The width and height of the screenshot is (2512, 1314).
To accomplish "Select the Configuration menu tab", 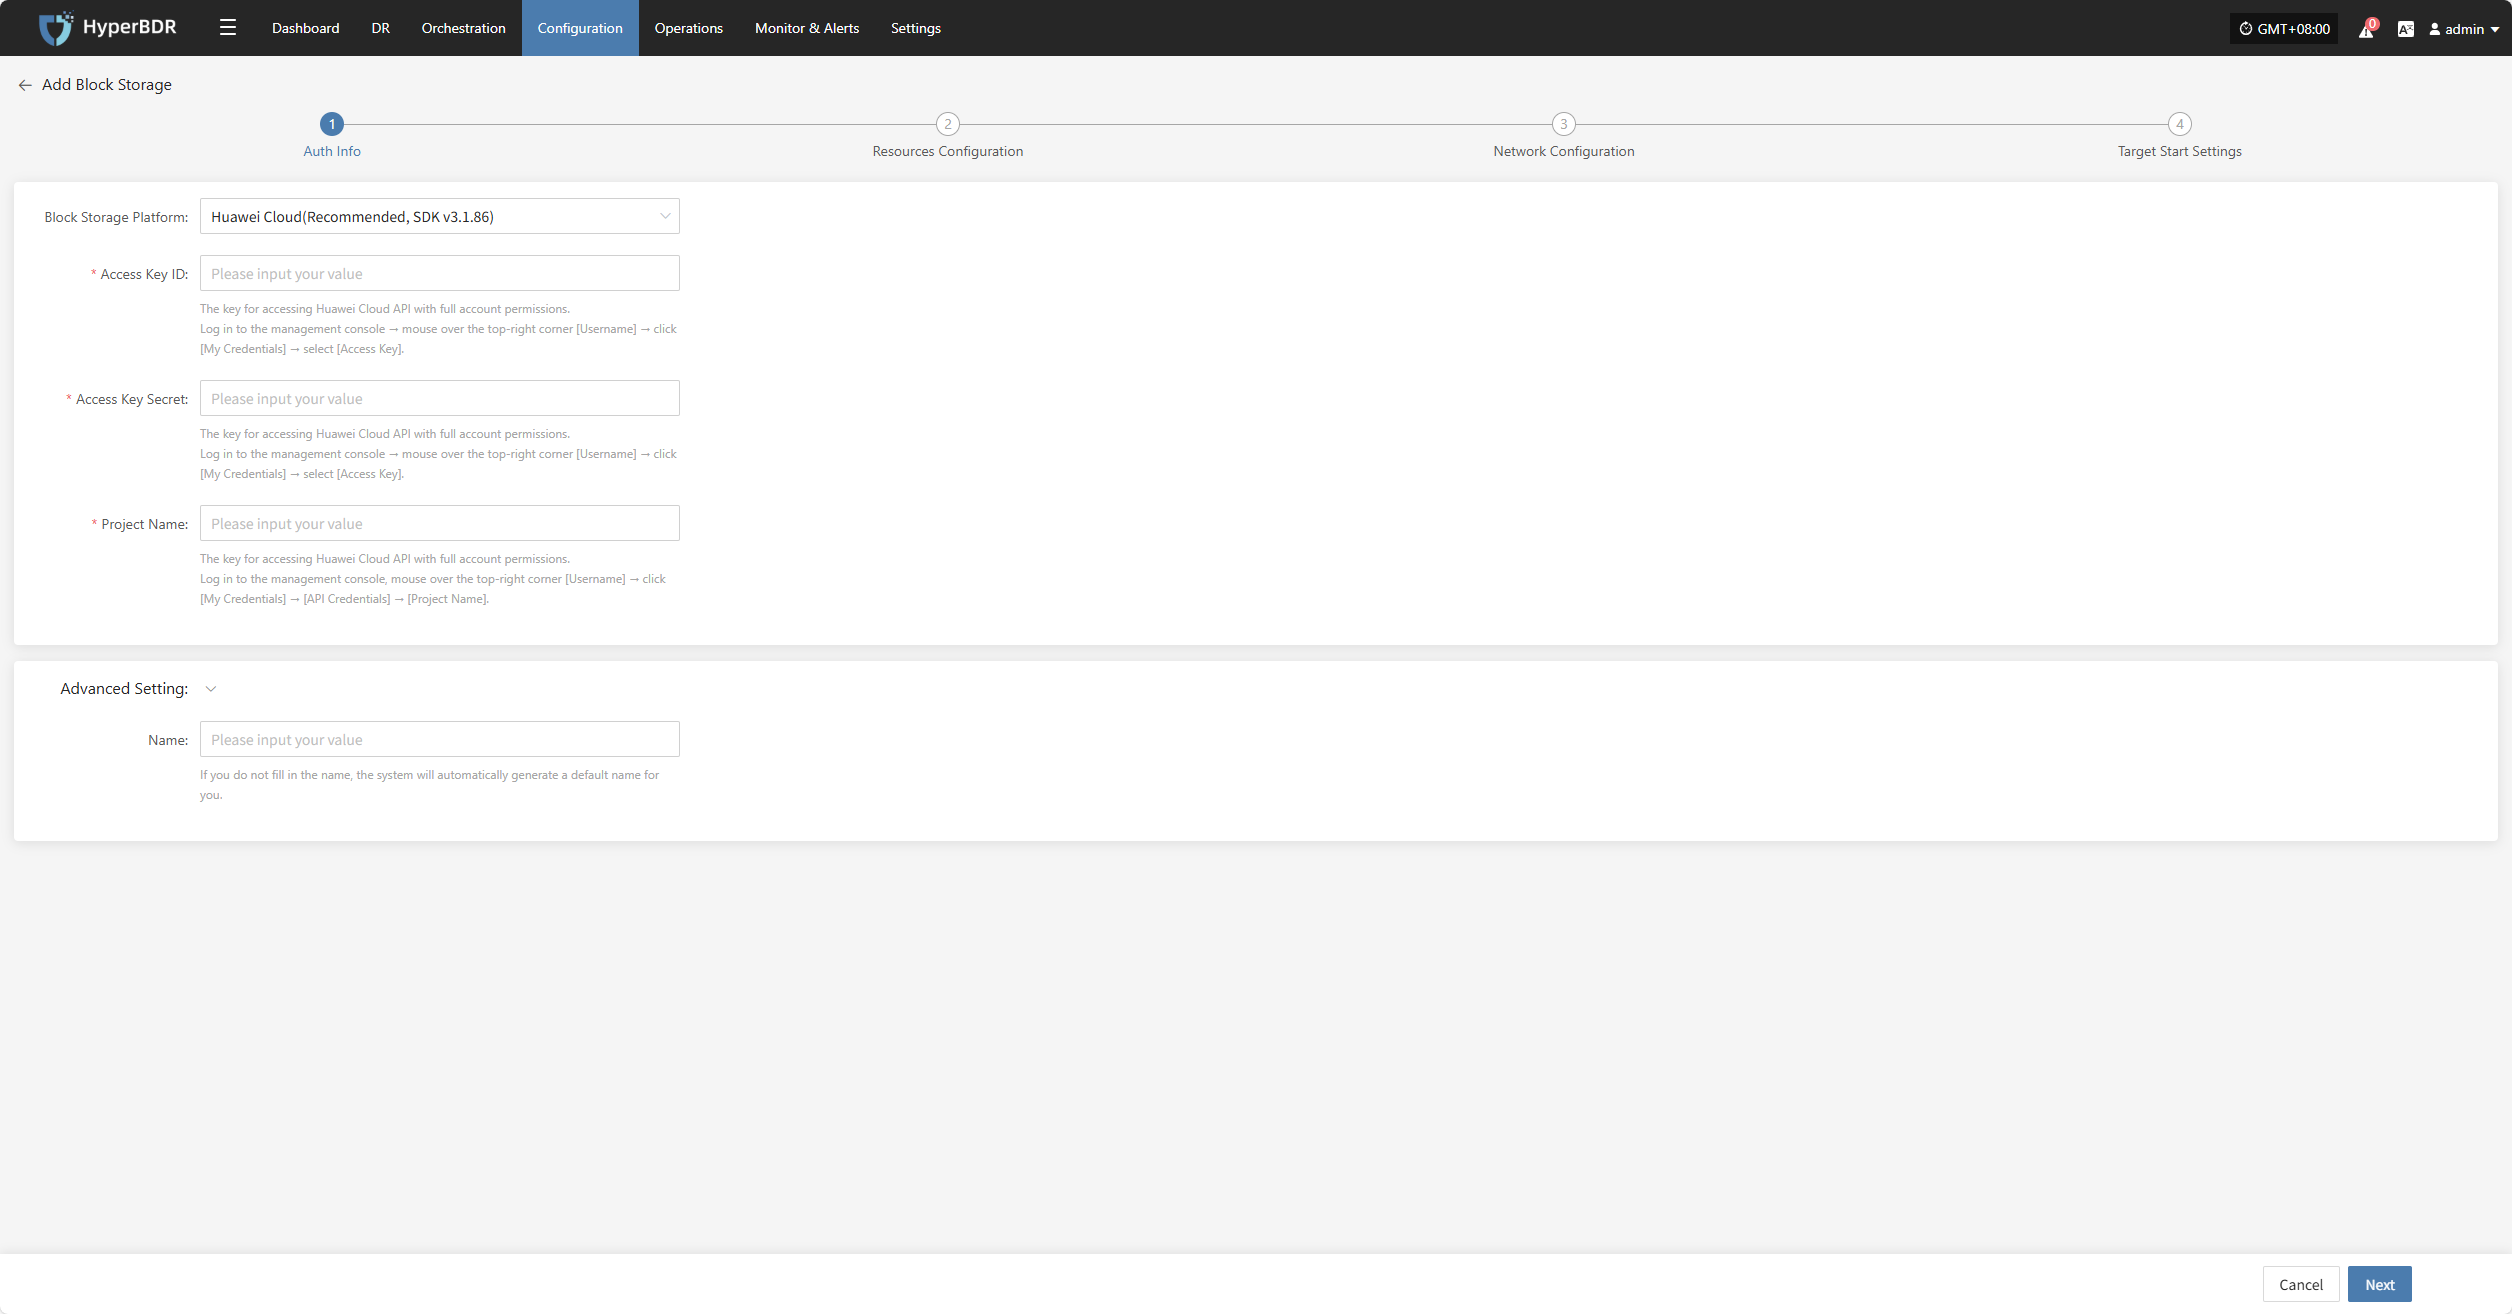I will pos(580,28).
